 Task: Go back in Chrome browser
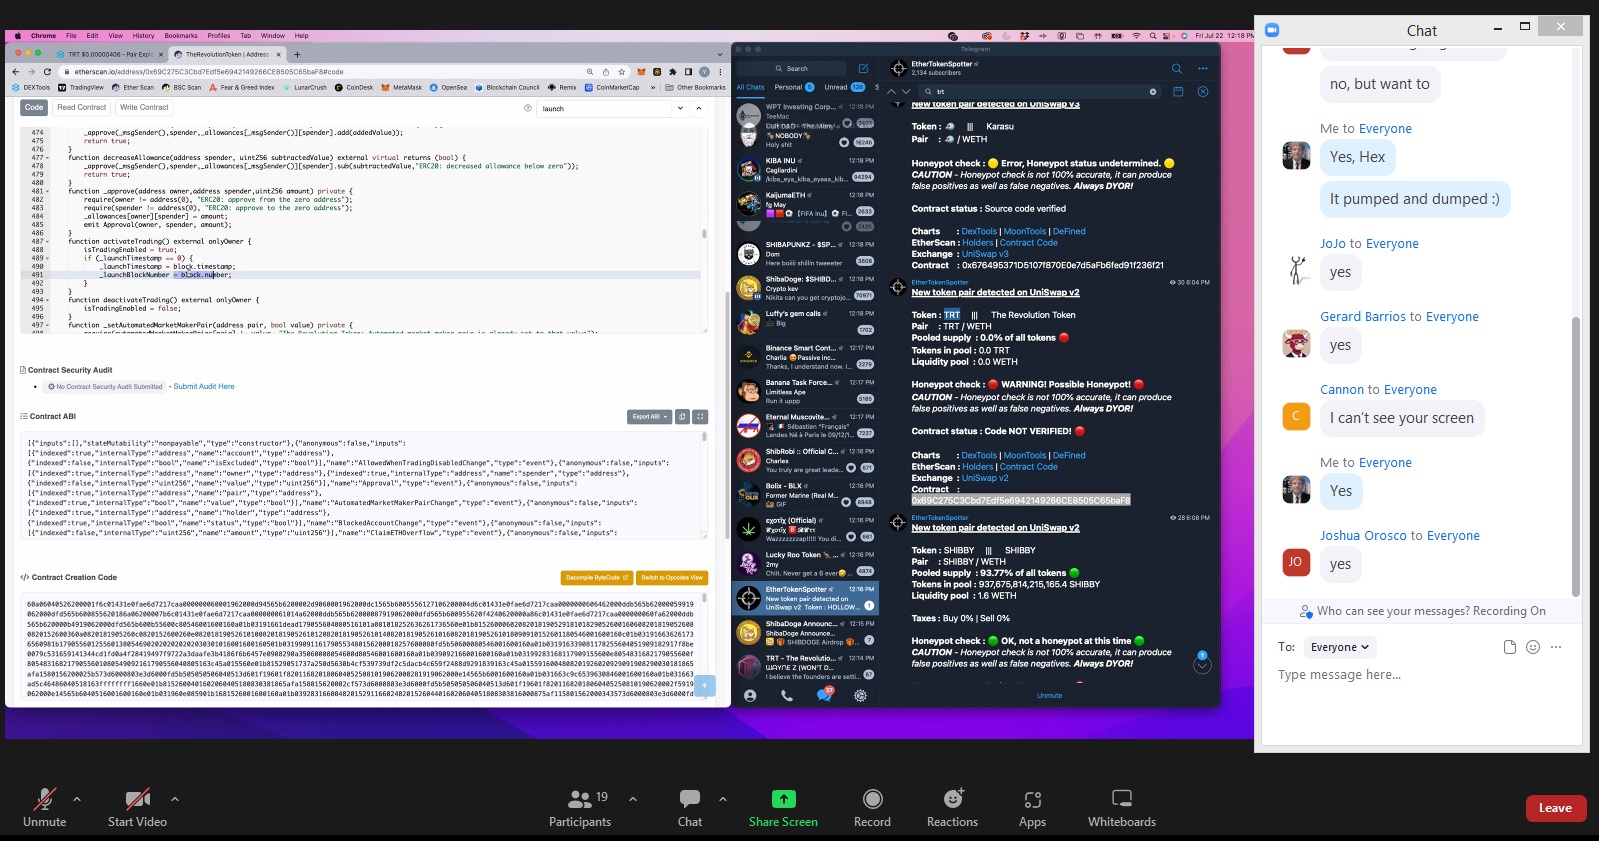15,72
